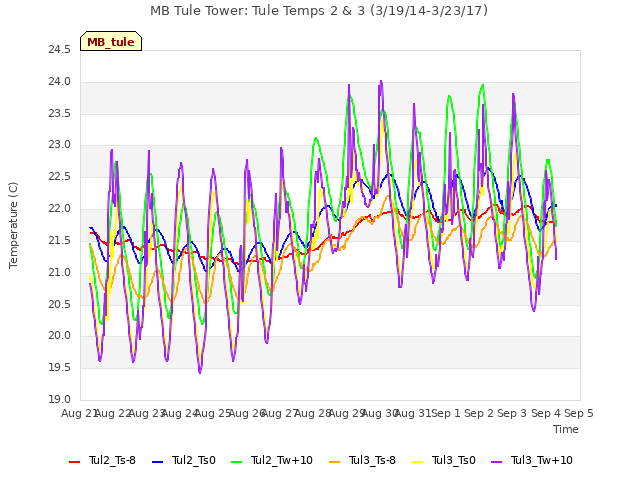Click the 19.0 y-axis tick label
Screen dimensions: 640x480
point(60,400)
